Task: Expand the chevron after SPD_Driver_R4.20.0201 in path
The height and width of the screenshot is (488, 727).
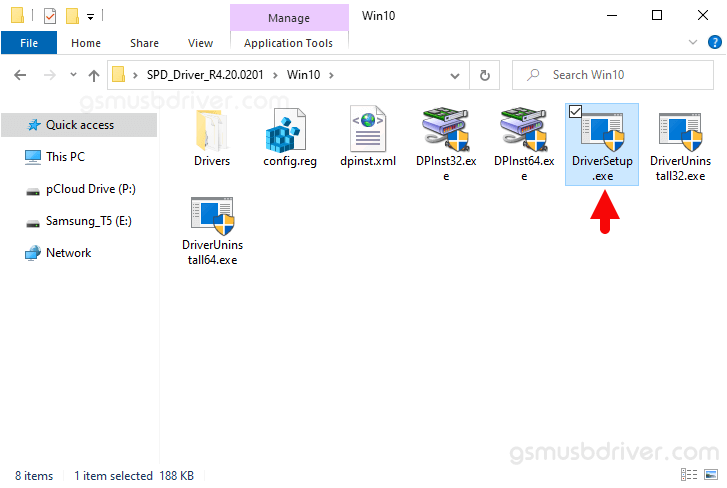Action: point(275,75)
